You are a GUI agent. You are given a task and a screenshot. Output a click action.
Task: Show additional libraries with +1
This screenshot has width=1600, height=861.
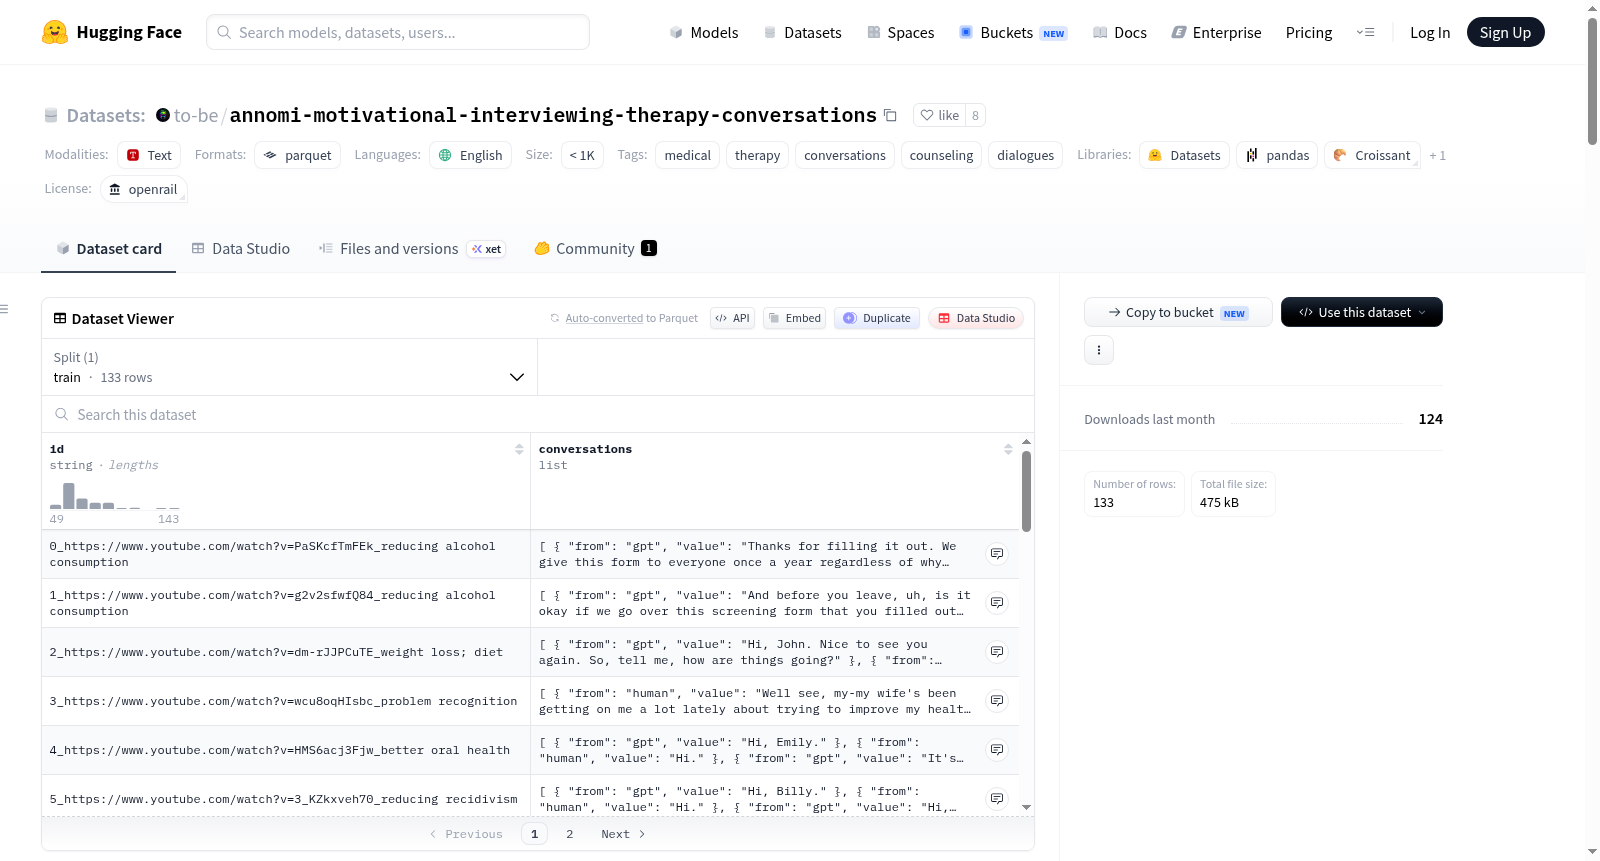[1437, 156]
